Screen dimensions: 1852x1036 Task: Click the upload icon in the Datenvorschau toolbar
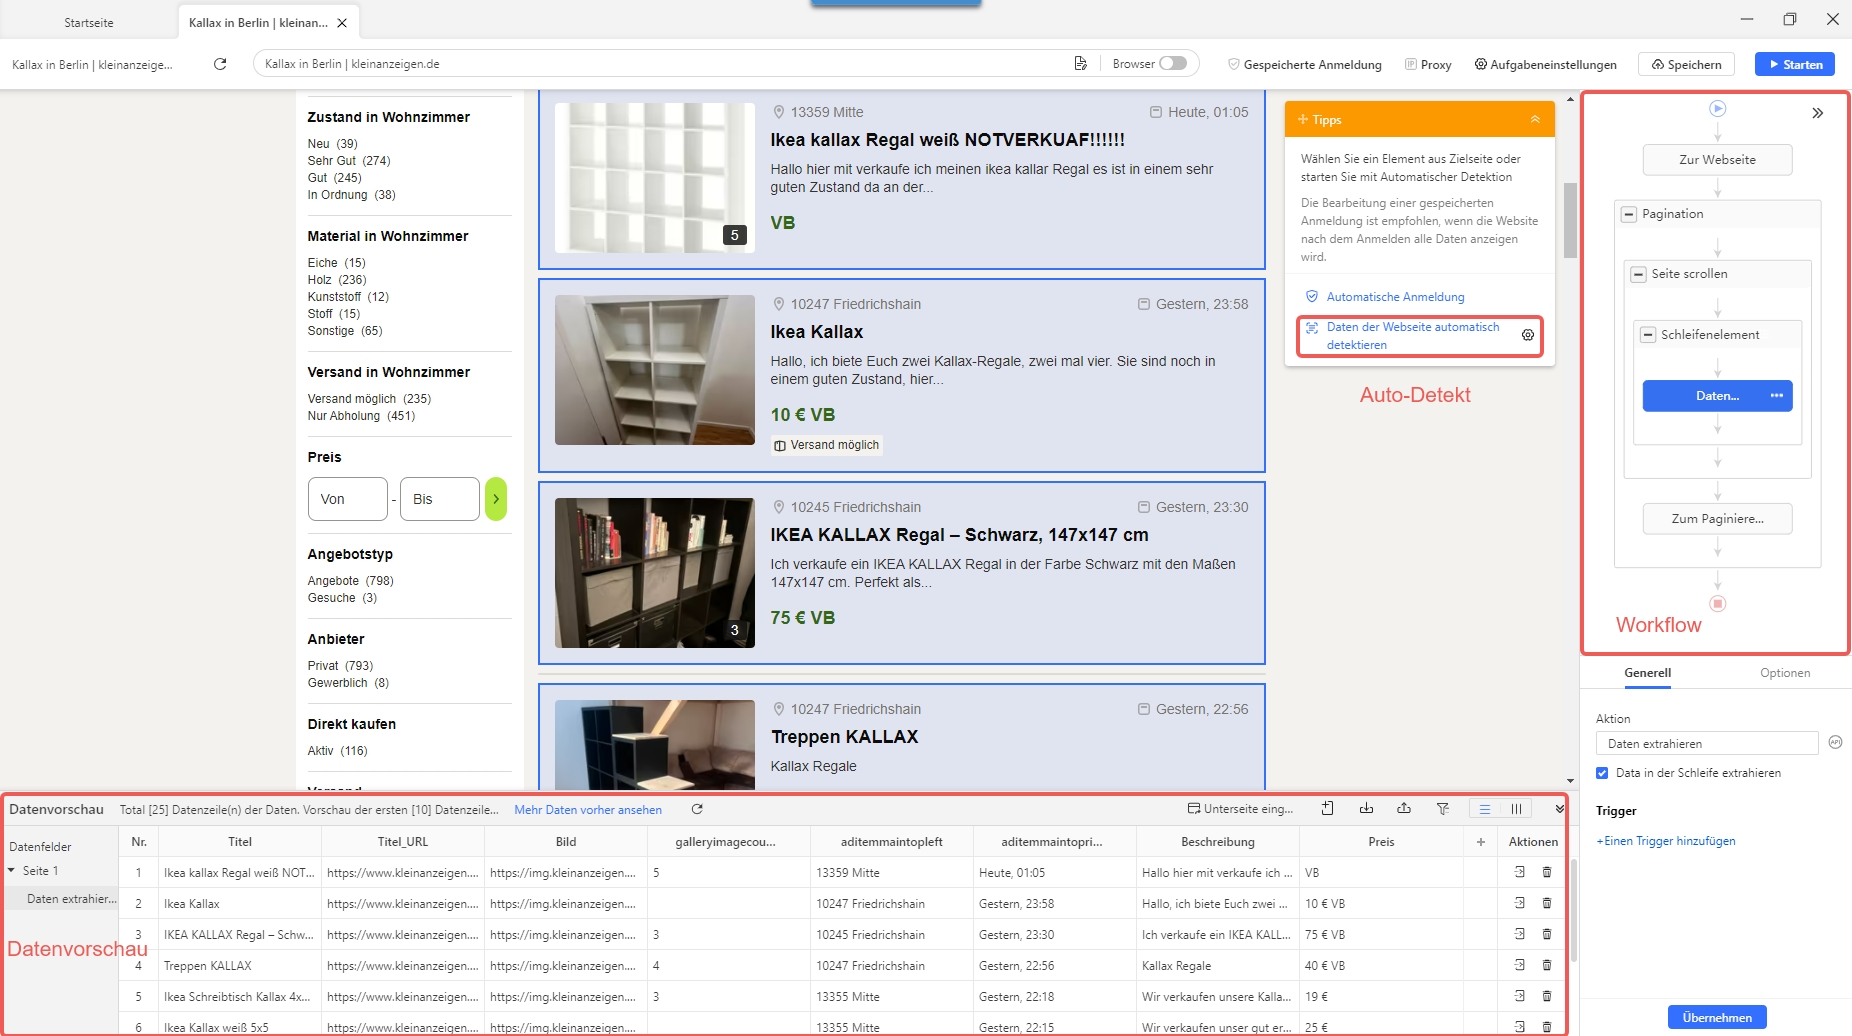coord(1404,809)
